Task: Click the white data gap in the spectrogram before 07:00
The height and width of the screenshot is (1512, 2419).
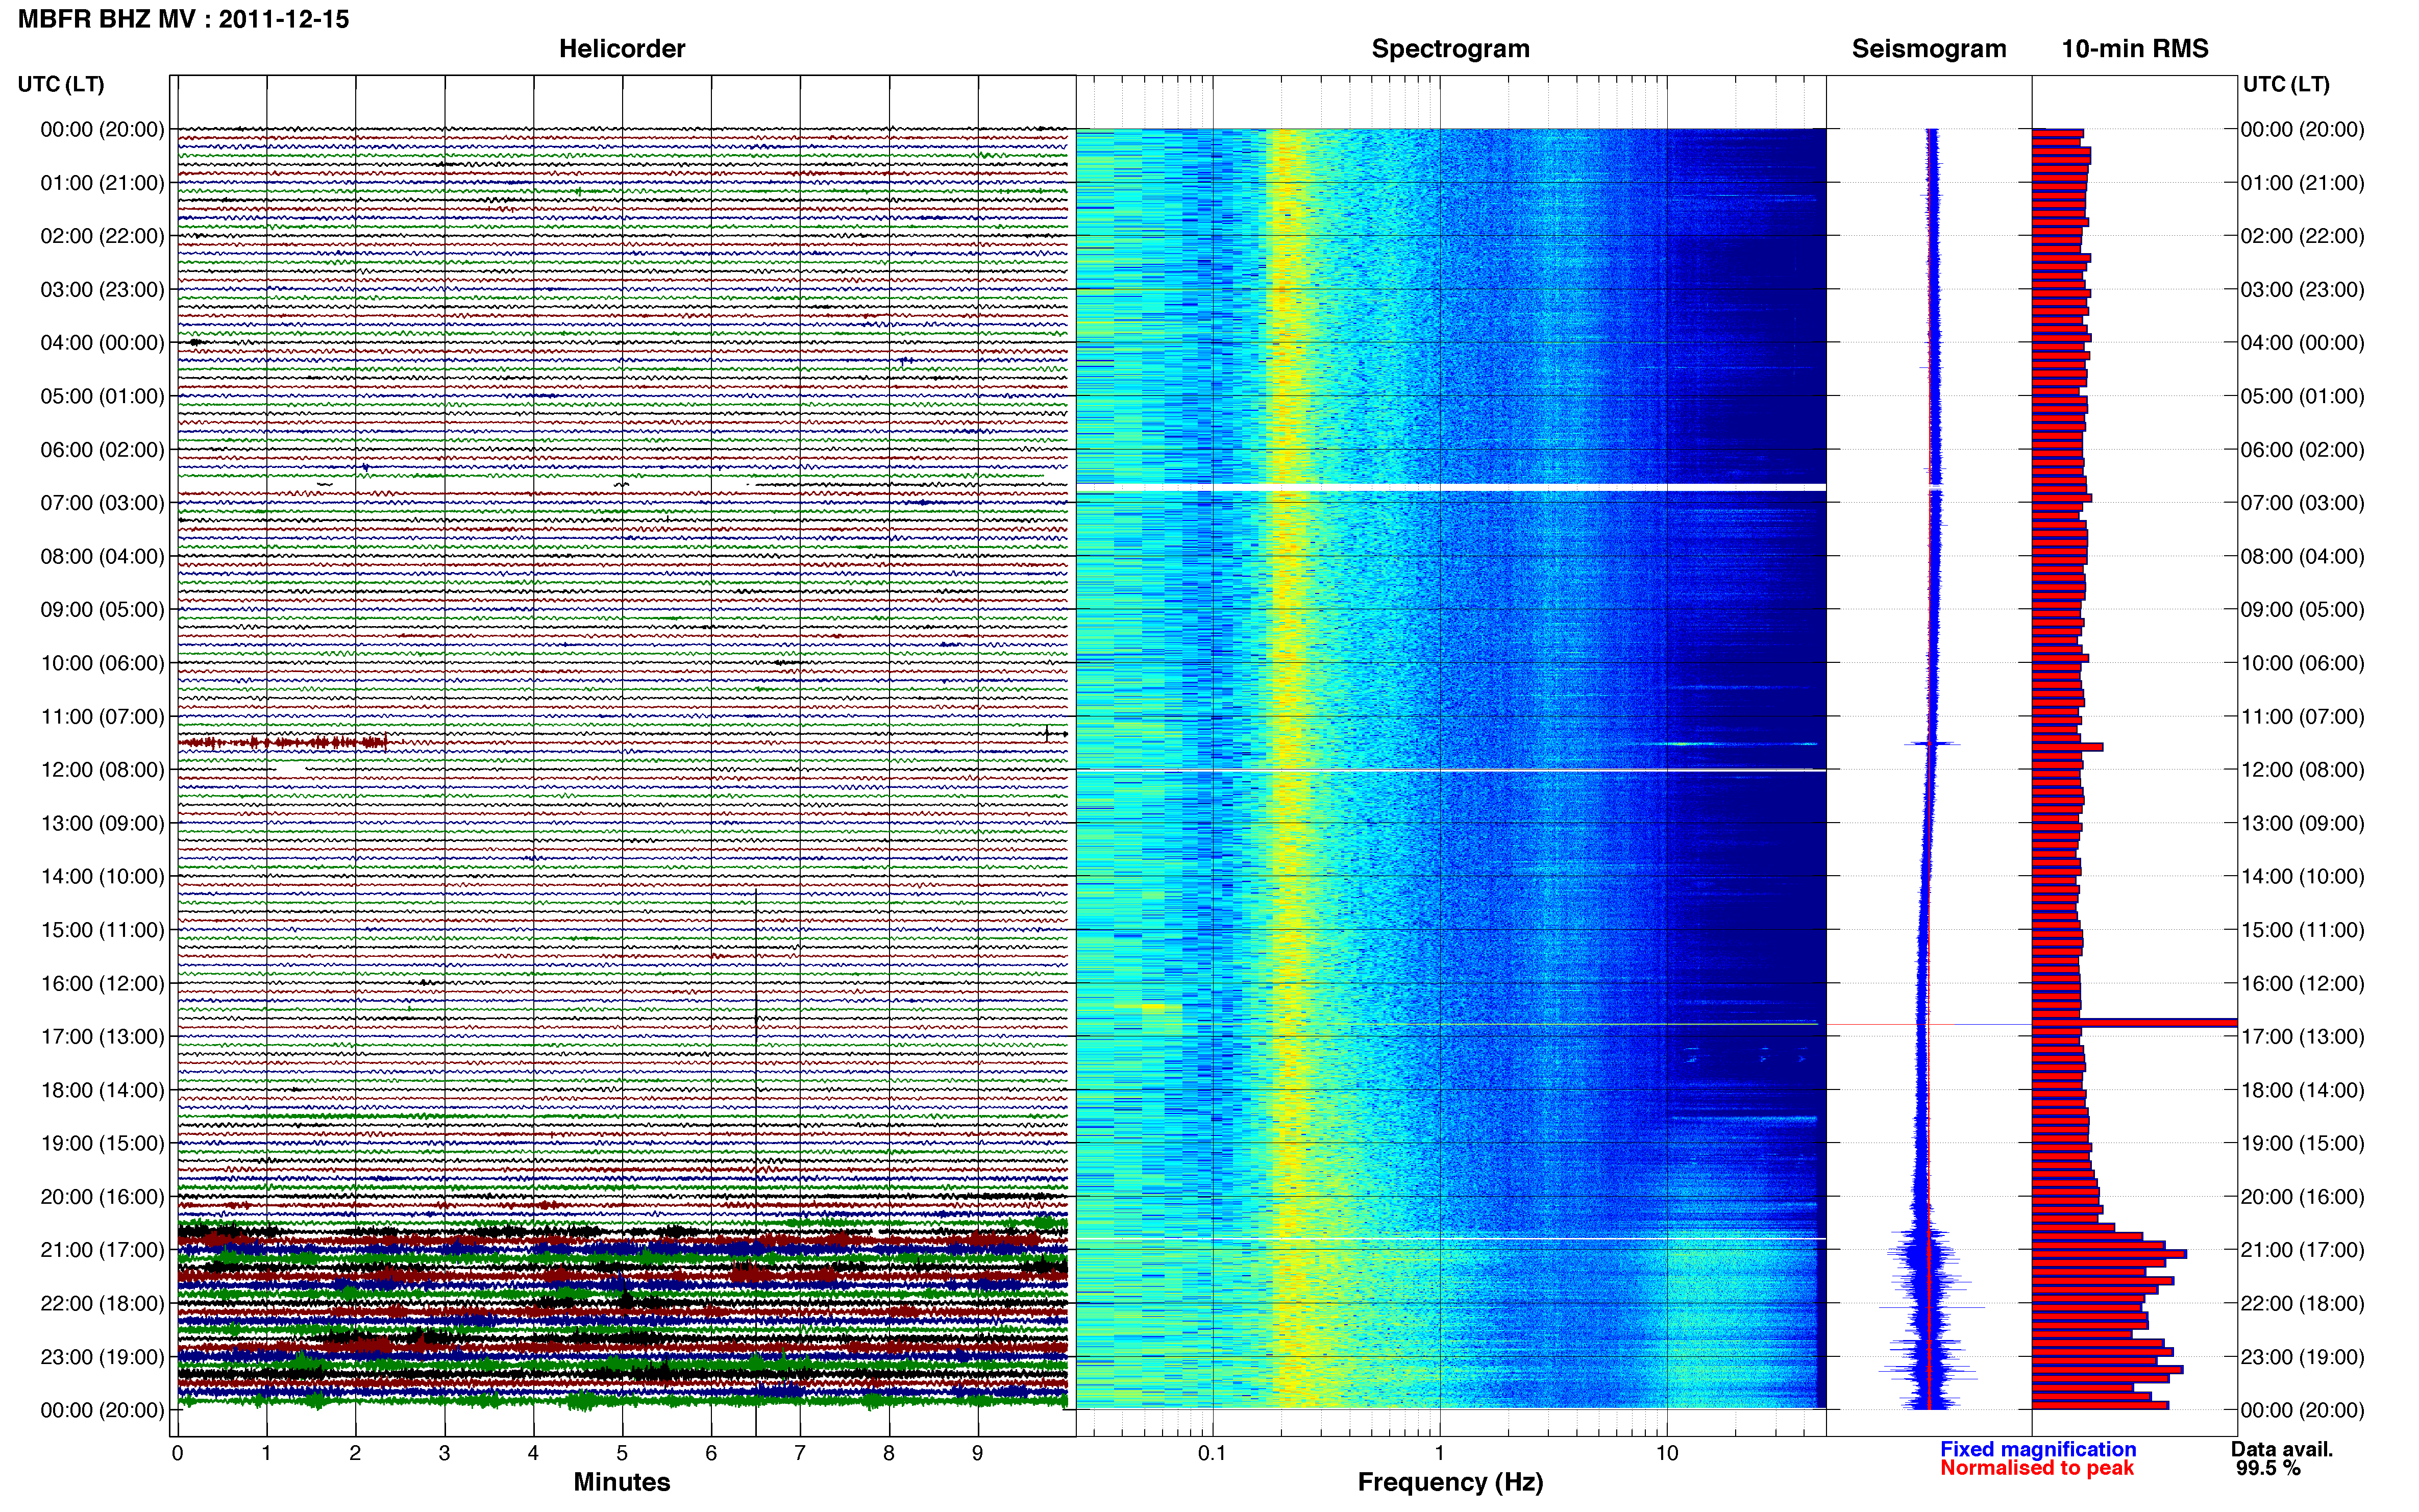Action: (x=1451, y=487)
